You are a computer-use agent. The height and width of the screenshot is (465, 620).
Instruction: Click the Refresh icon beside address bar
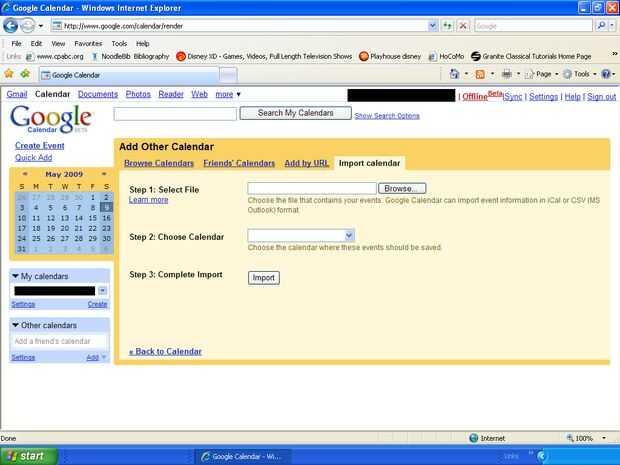coord(448,26)
